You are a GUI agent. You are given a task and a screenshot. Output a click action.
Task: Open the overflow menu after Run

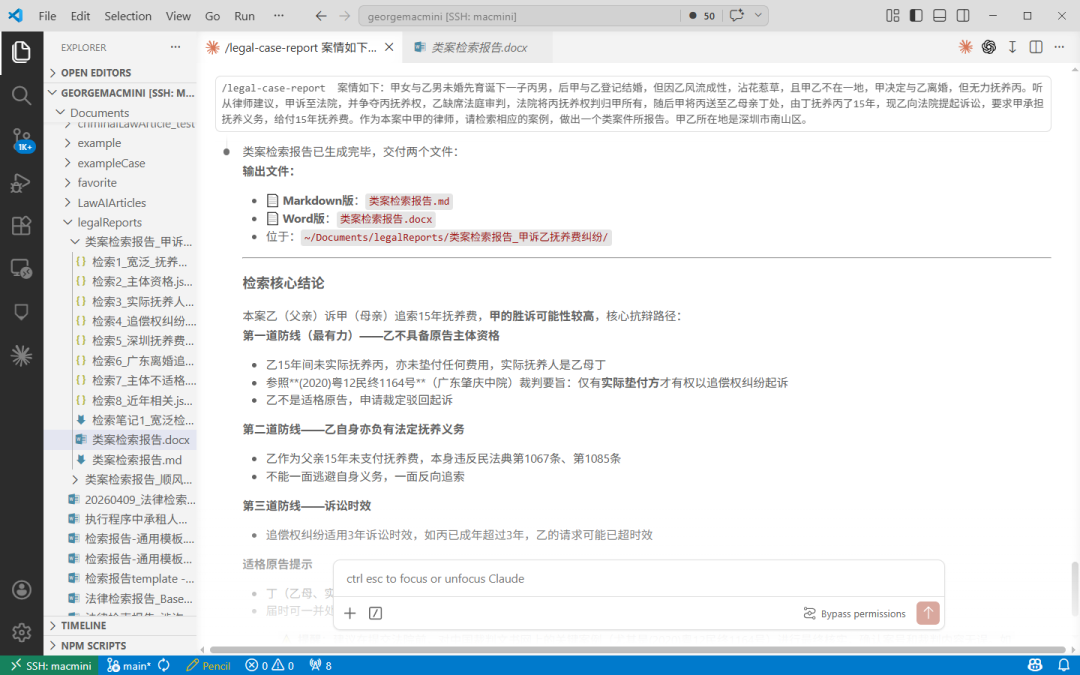pos(278,16)
